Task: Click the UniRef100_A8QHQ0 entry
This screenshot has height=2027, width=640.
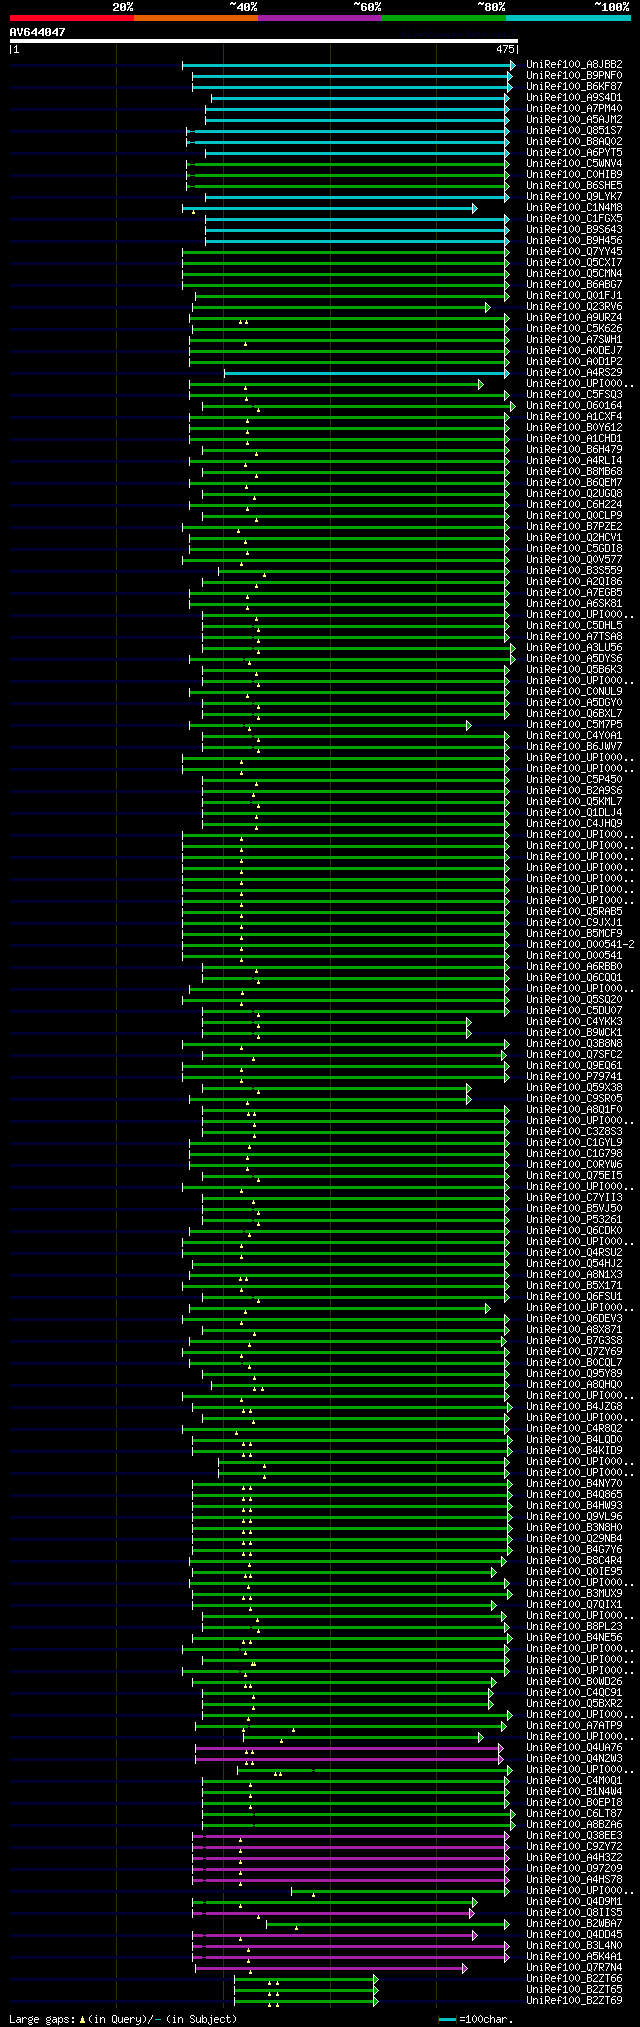Action: [x=574, y=1384]
